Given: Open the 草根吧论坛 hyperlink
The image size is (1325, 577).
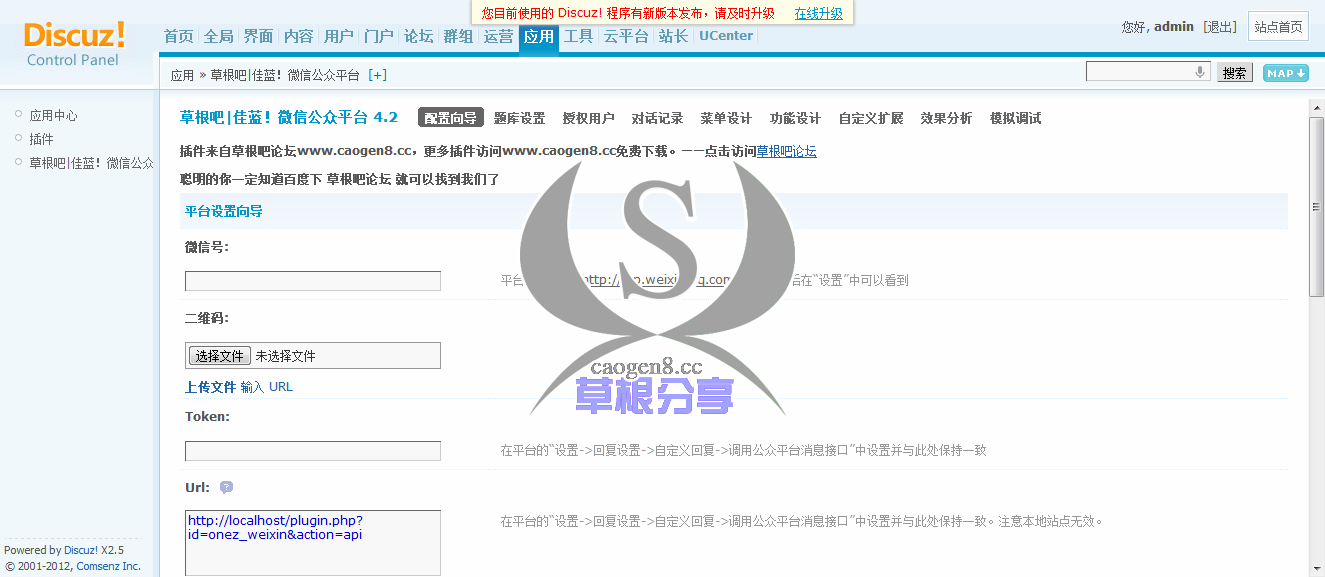Looking at the screenshot, I should 786,152.
